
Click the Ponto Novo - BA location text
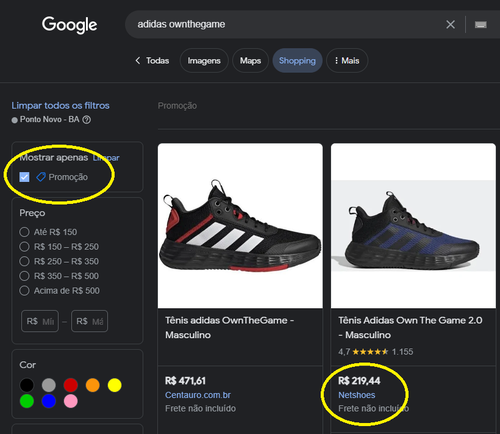pyautogui.click(x=49, y=119)
